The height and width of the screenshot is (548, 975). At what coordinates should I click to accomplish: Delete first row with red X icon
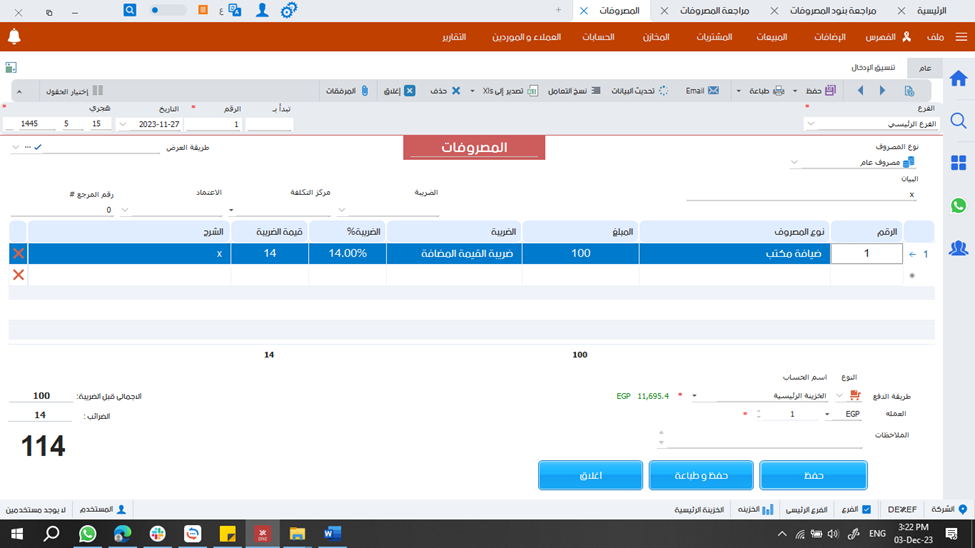[18, 254]
